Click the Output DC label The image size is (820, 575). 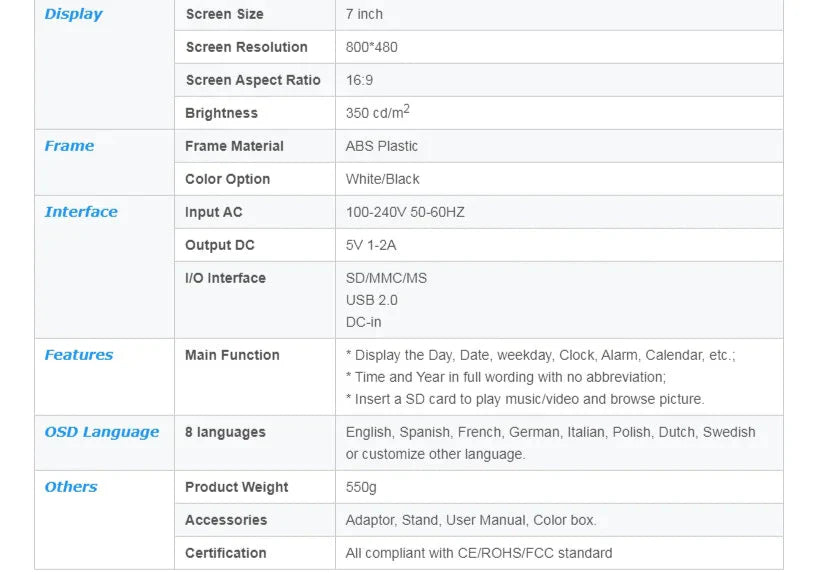(x=220, y=245)
